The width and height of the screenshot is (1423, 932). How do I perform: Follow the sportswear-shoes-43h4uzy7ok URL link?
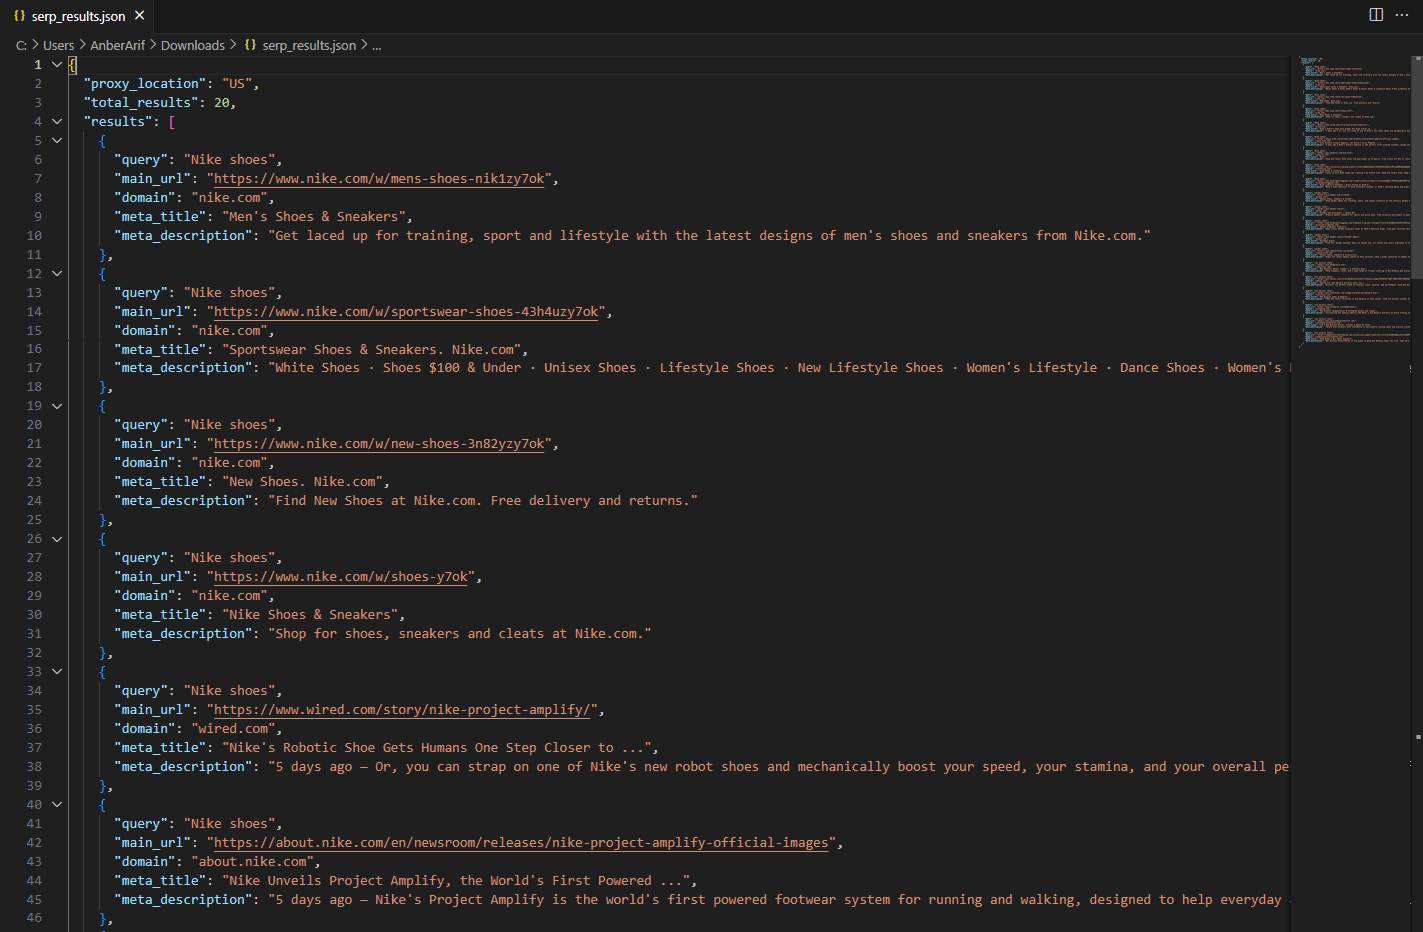tap(406, 312)
